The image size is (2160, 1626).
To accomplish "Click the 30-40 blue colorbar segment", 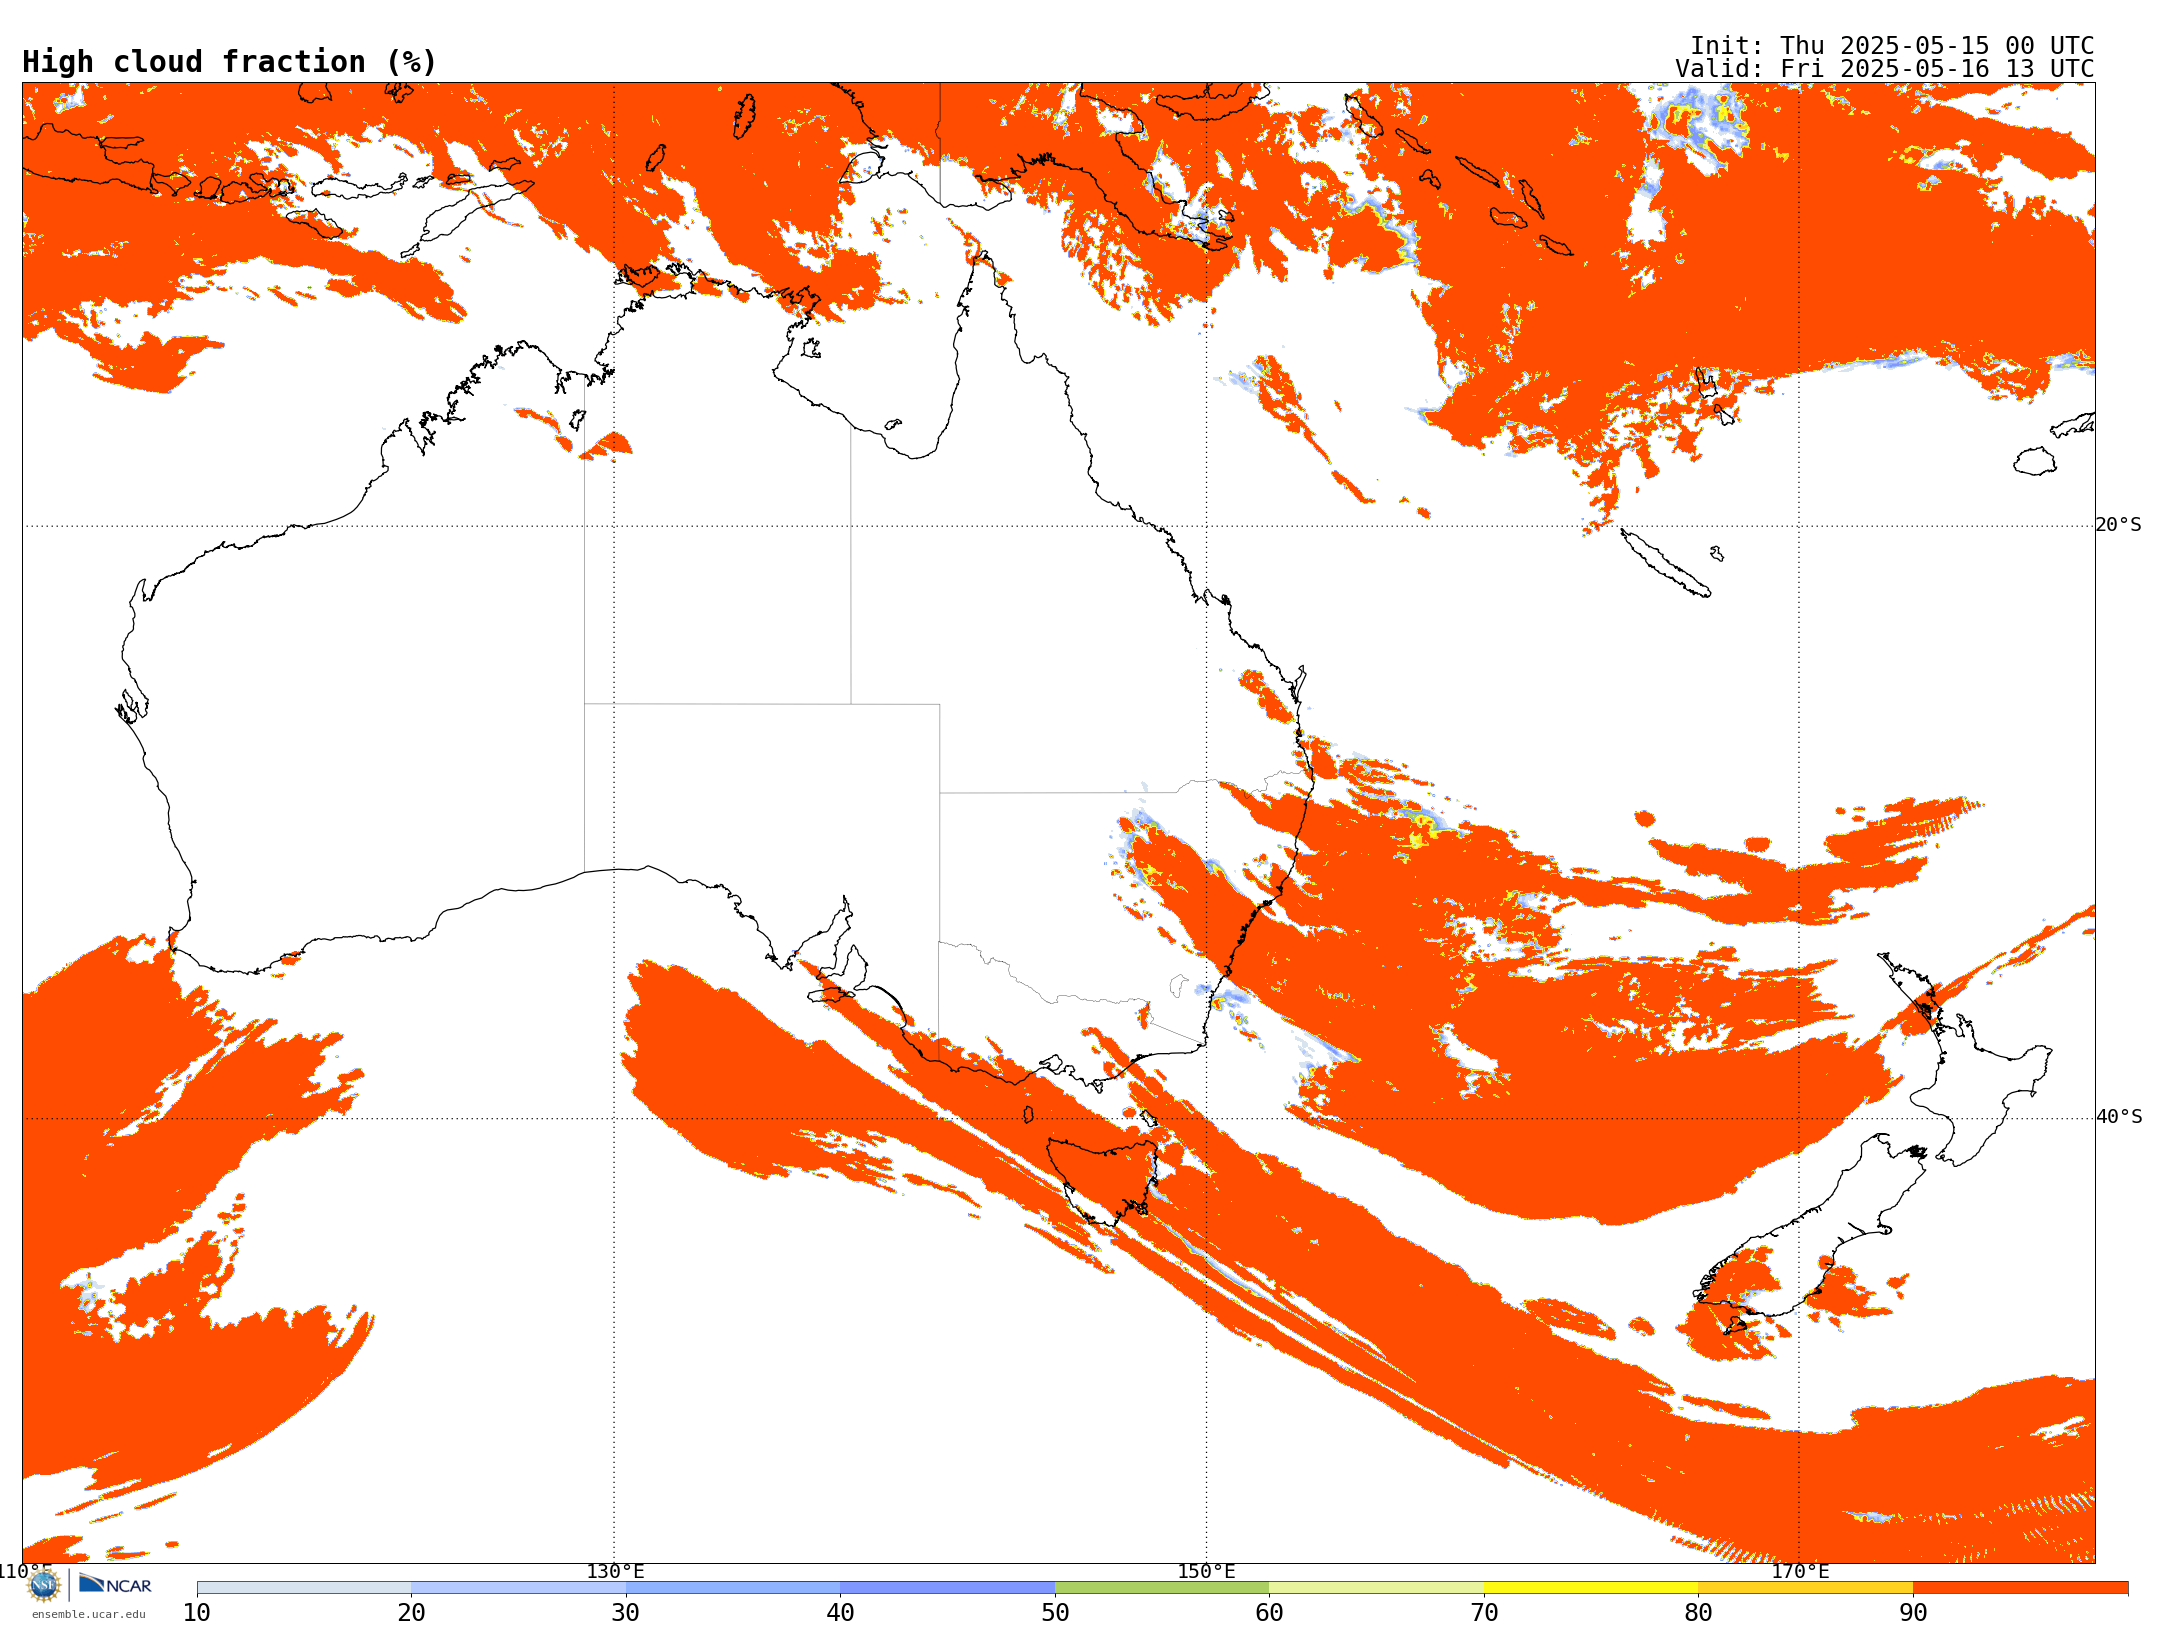I will tap(733, 1588).
